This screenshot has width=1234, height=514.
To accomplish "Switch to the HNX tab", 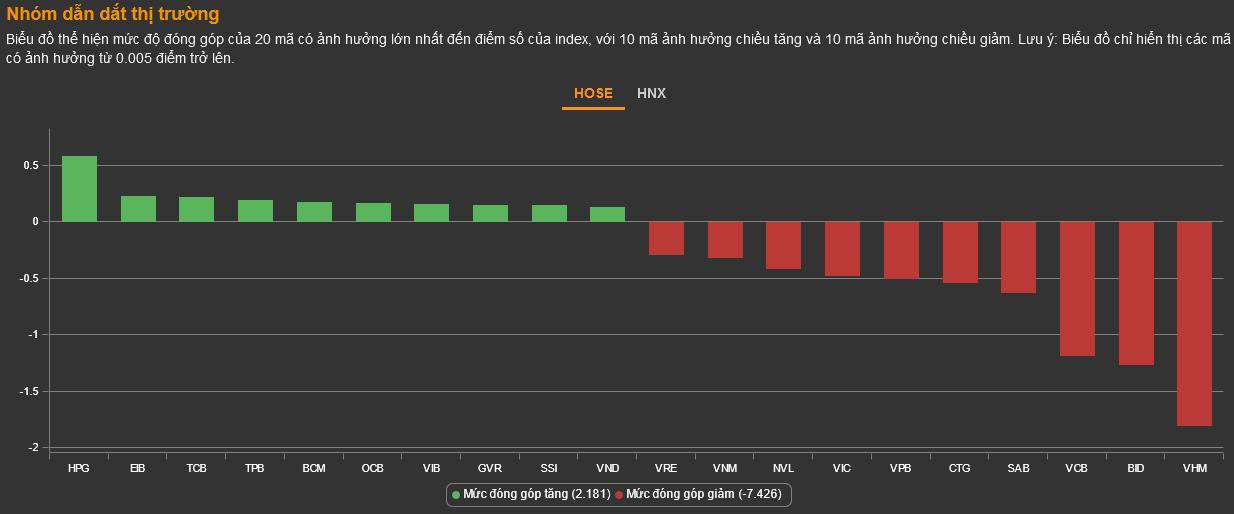I will pyautogui.click(x=651, y=93).
